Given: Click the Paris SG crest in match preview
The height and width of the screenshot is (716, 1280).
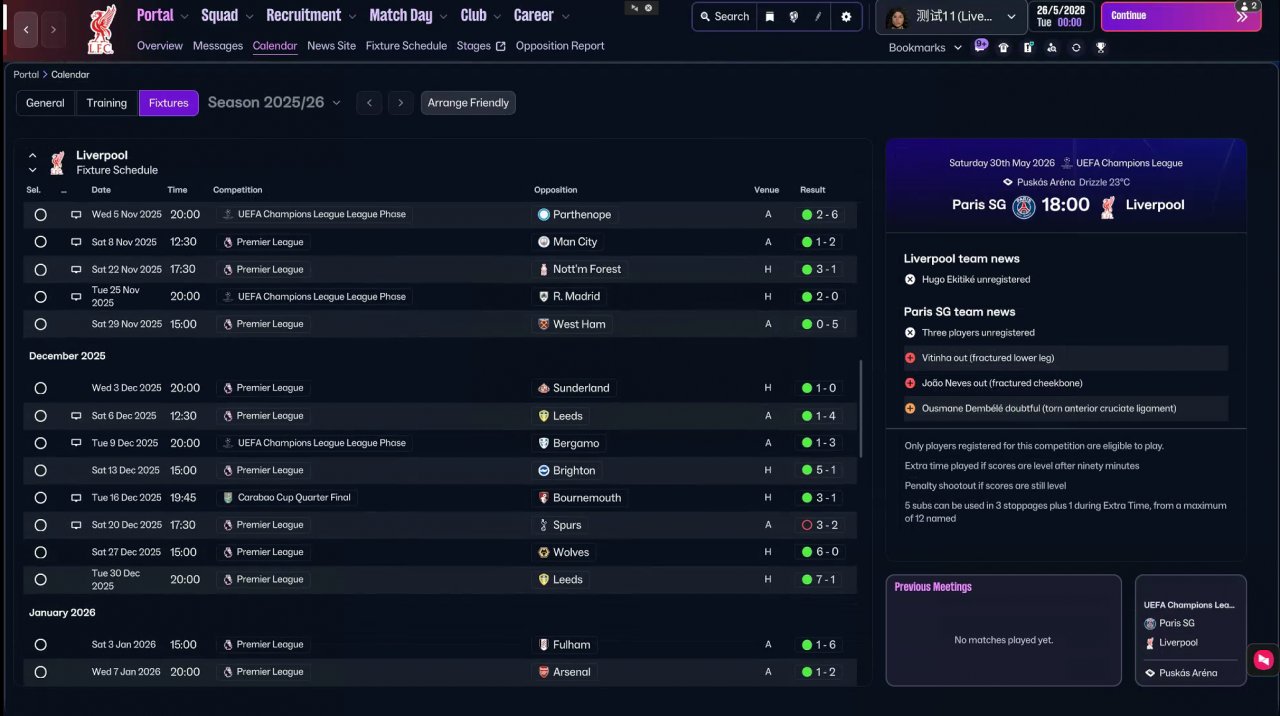Looking at the screenshot, I should pyautogui.click(x=1024, y=206).
